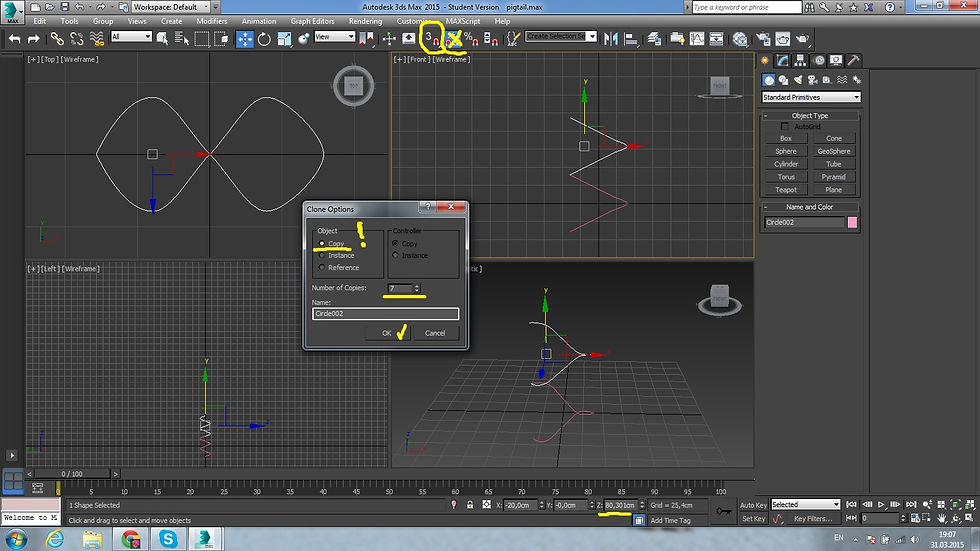Click the Align tool icon

pyautogui.click(x=631, y=39)
